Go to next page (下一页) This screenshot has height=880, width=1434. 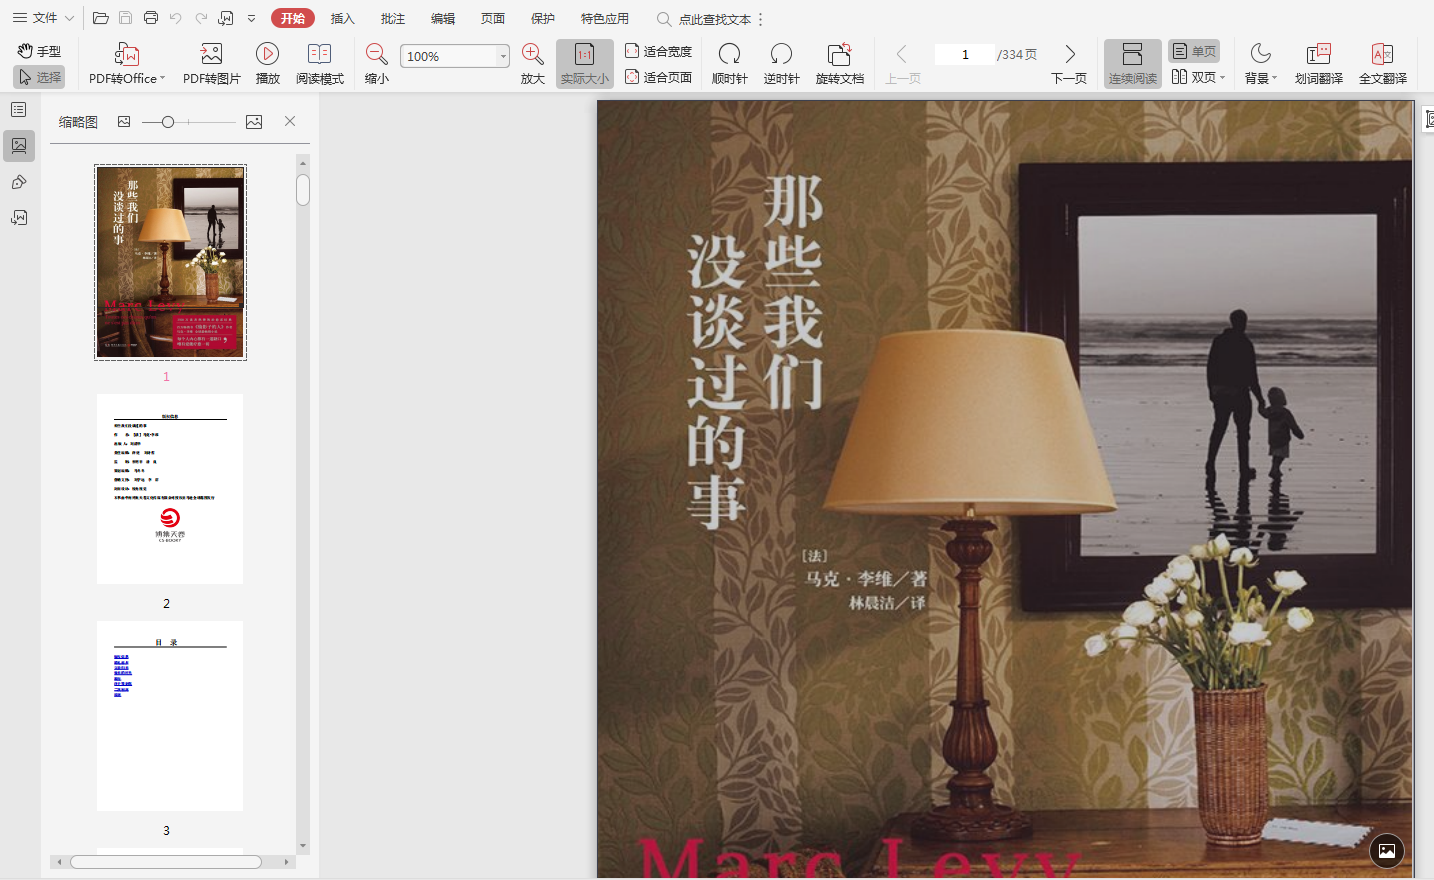tap(1069, 64)
